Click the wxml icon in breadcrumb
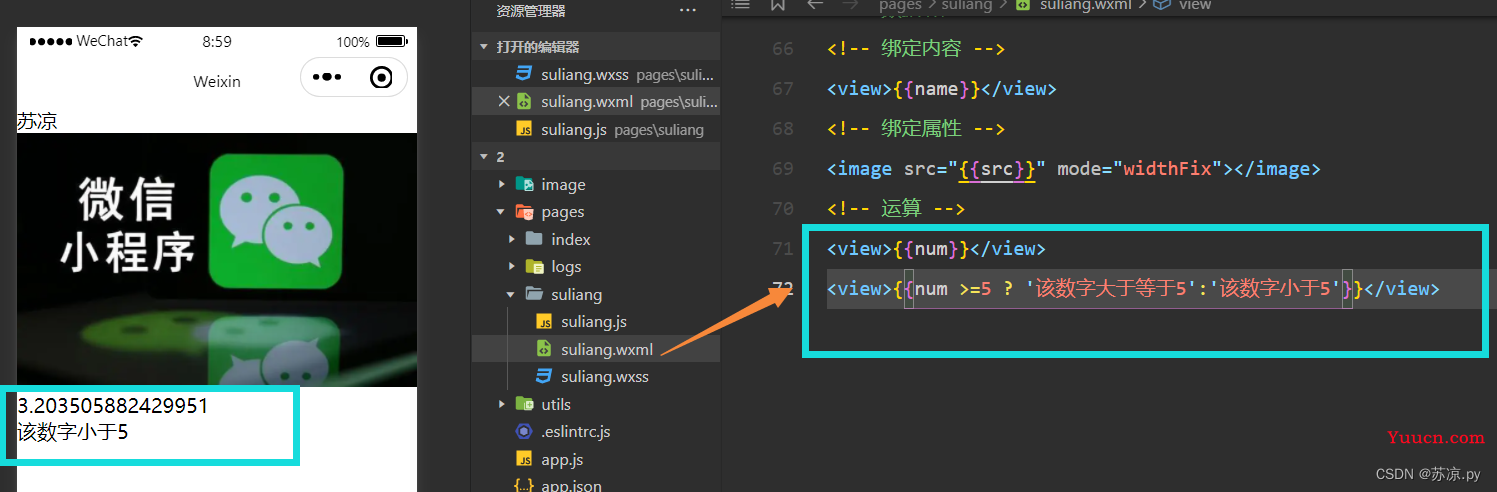Screen dimensions: 1497x492 1022,5
